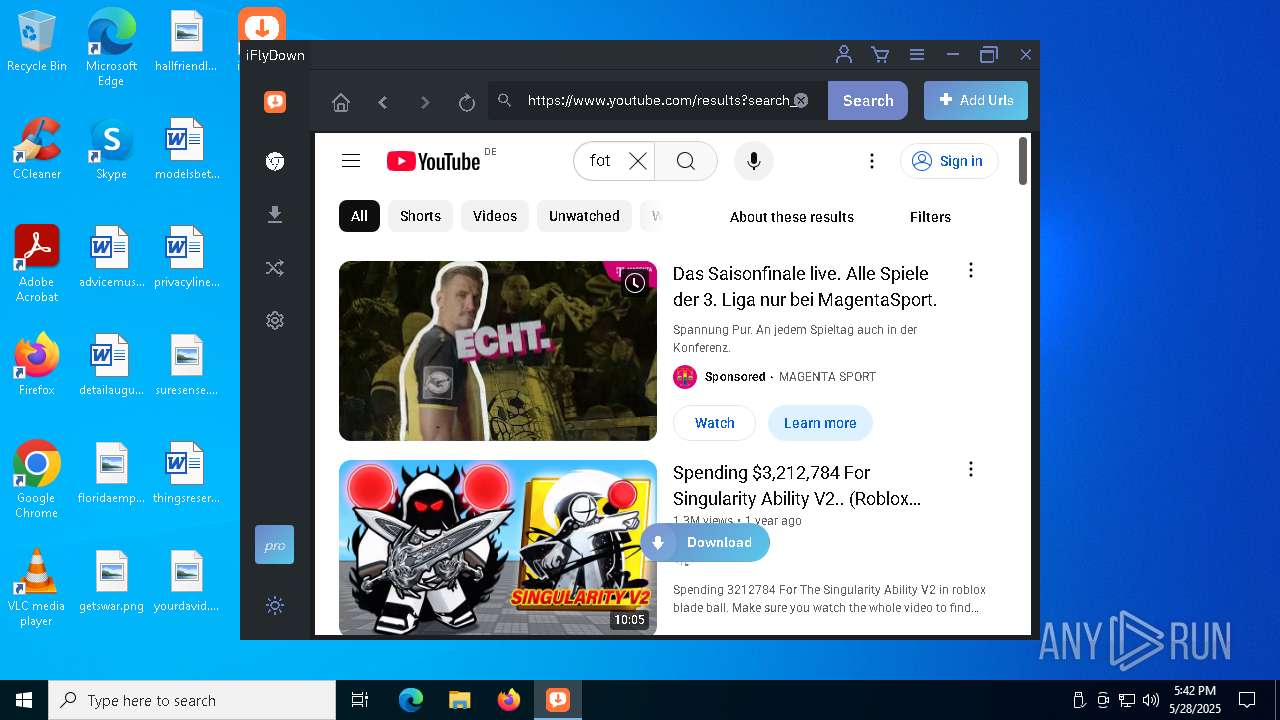Clear the URL field text
Viewport: 1280px width, 720px height.
(801, 100)
